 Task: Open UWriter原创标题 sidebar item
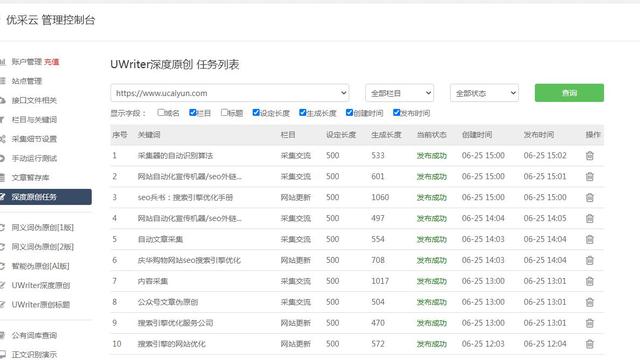(x=40, y=304)
